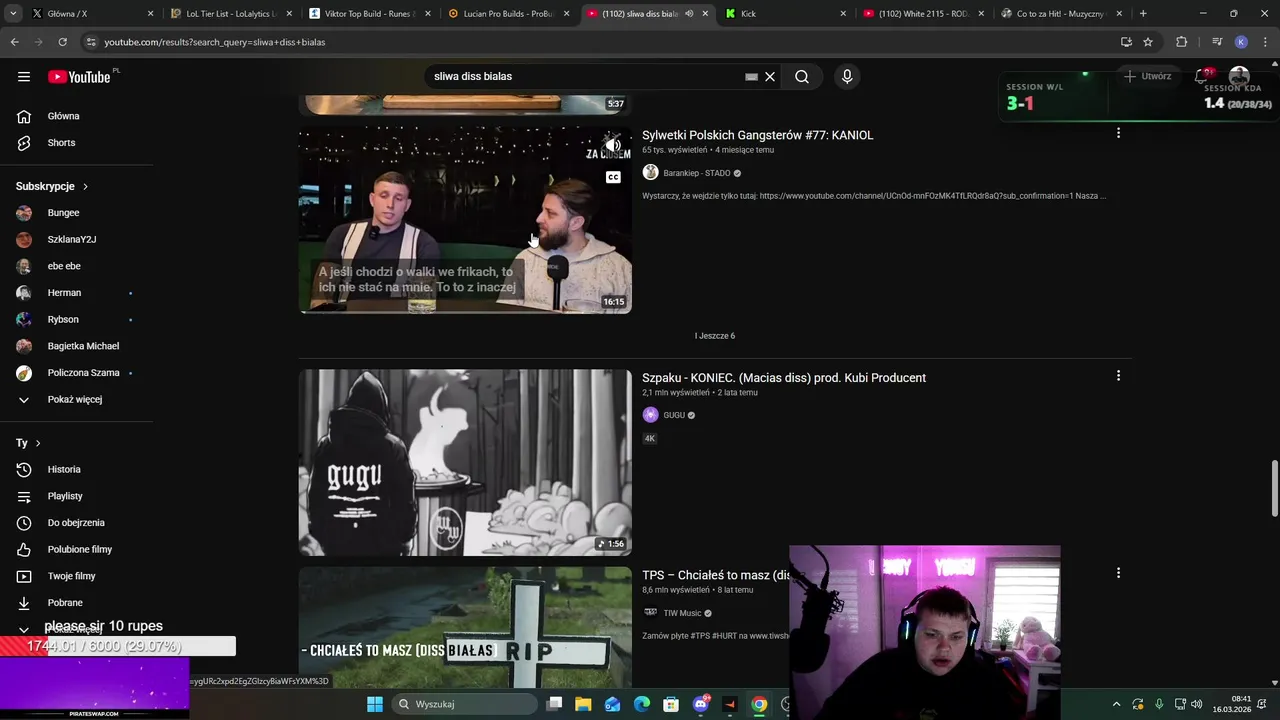This screenshot has width=1280, height=720.
Task: Open the Windows Start menu
Action: [375, 704]
